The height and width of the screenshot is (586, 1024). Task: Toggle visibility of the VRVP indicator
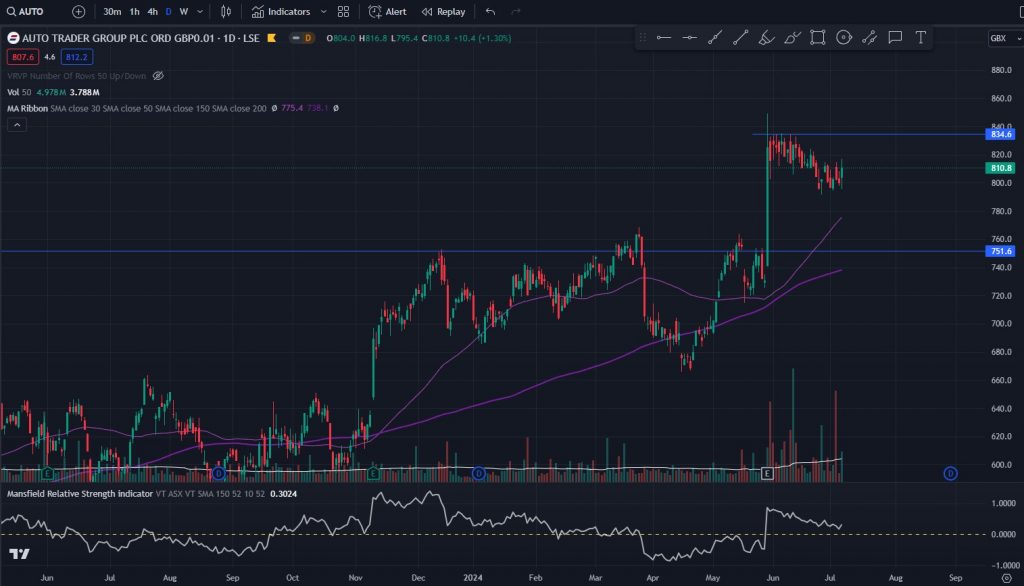[158, 76]
